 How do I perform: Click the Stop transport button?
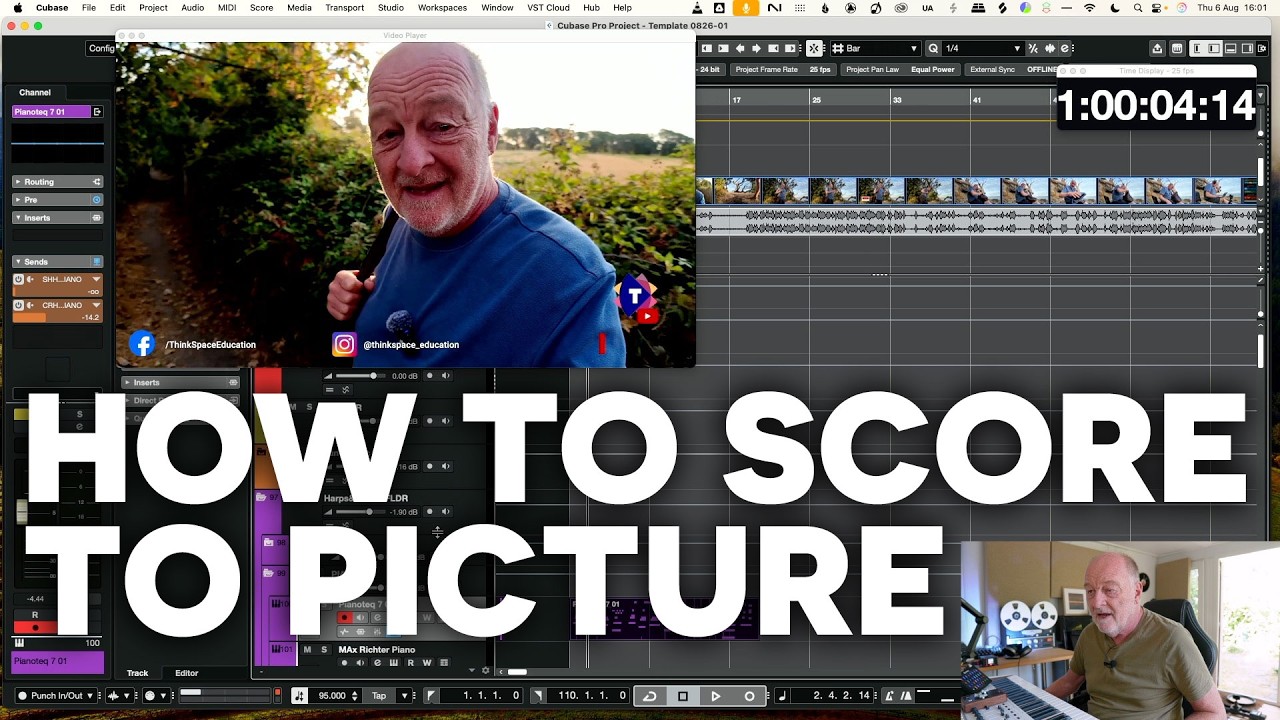(x=683, y=696)
